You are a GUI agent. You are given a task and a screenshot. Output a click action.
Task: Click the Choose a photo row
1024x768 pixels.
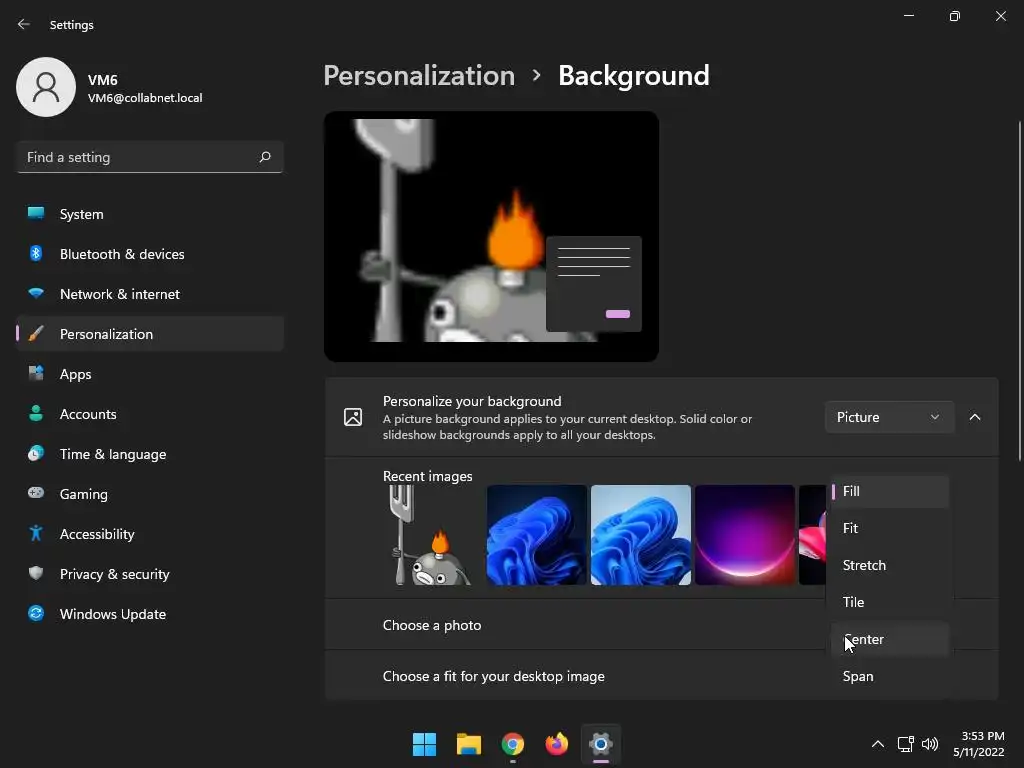pyautogui.click(x=662, y=625)
